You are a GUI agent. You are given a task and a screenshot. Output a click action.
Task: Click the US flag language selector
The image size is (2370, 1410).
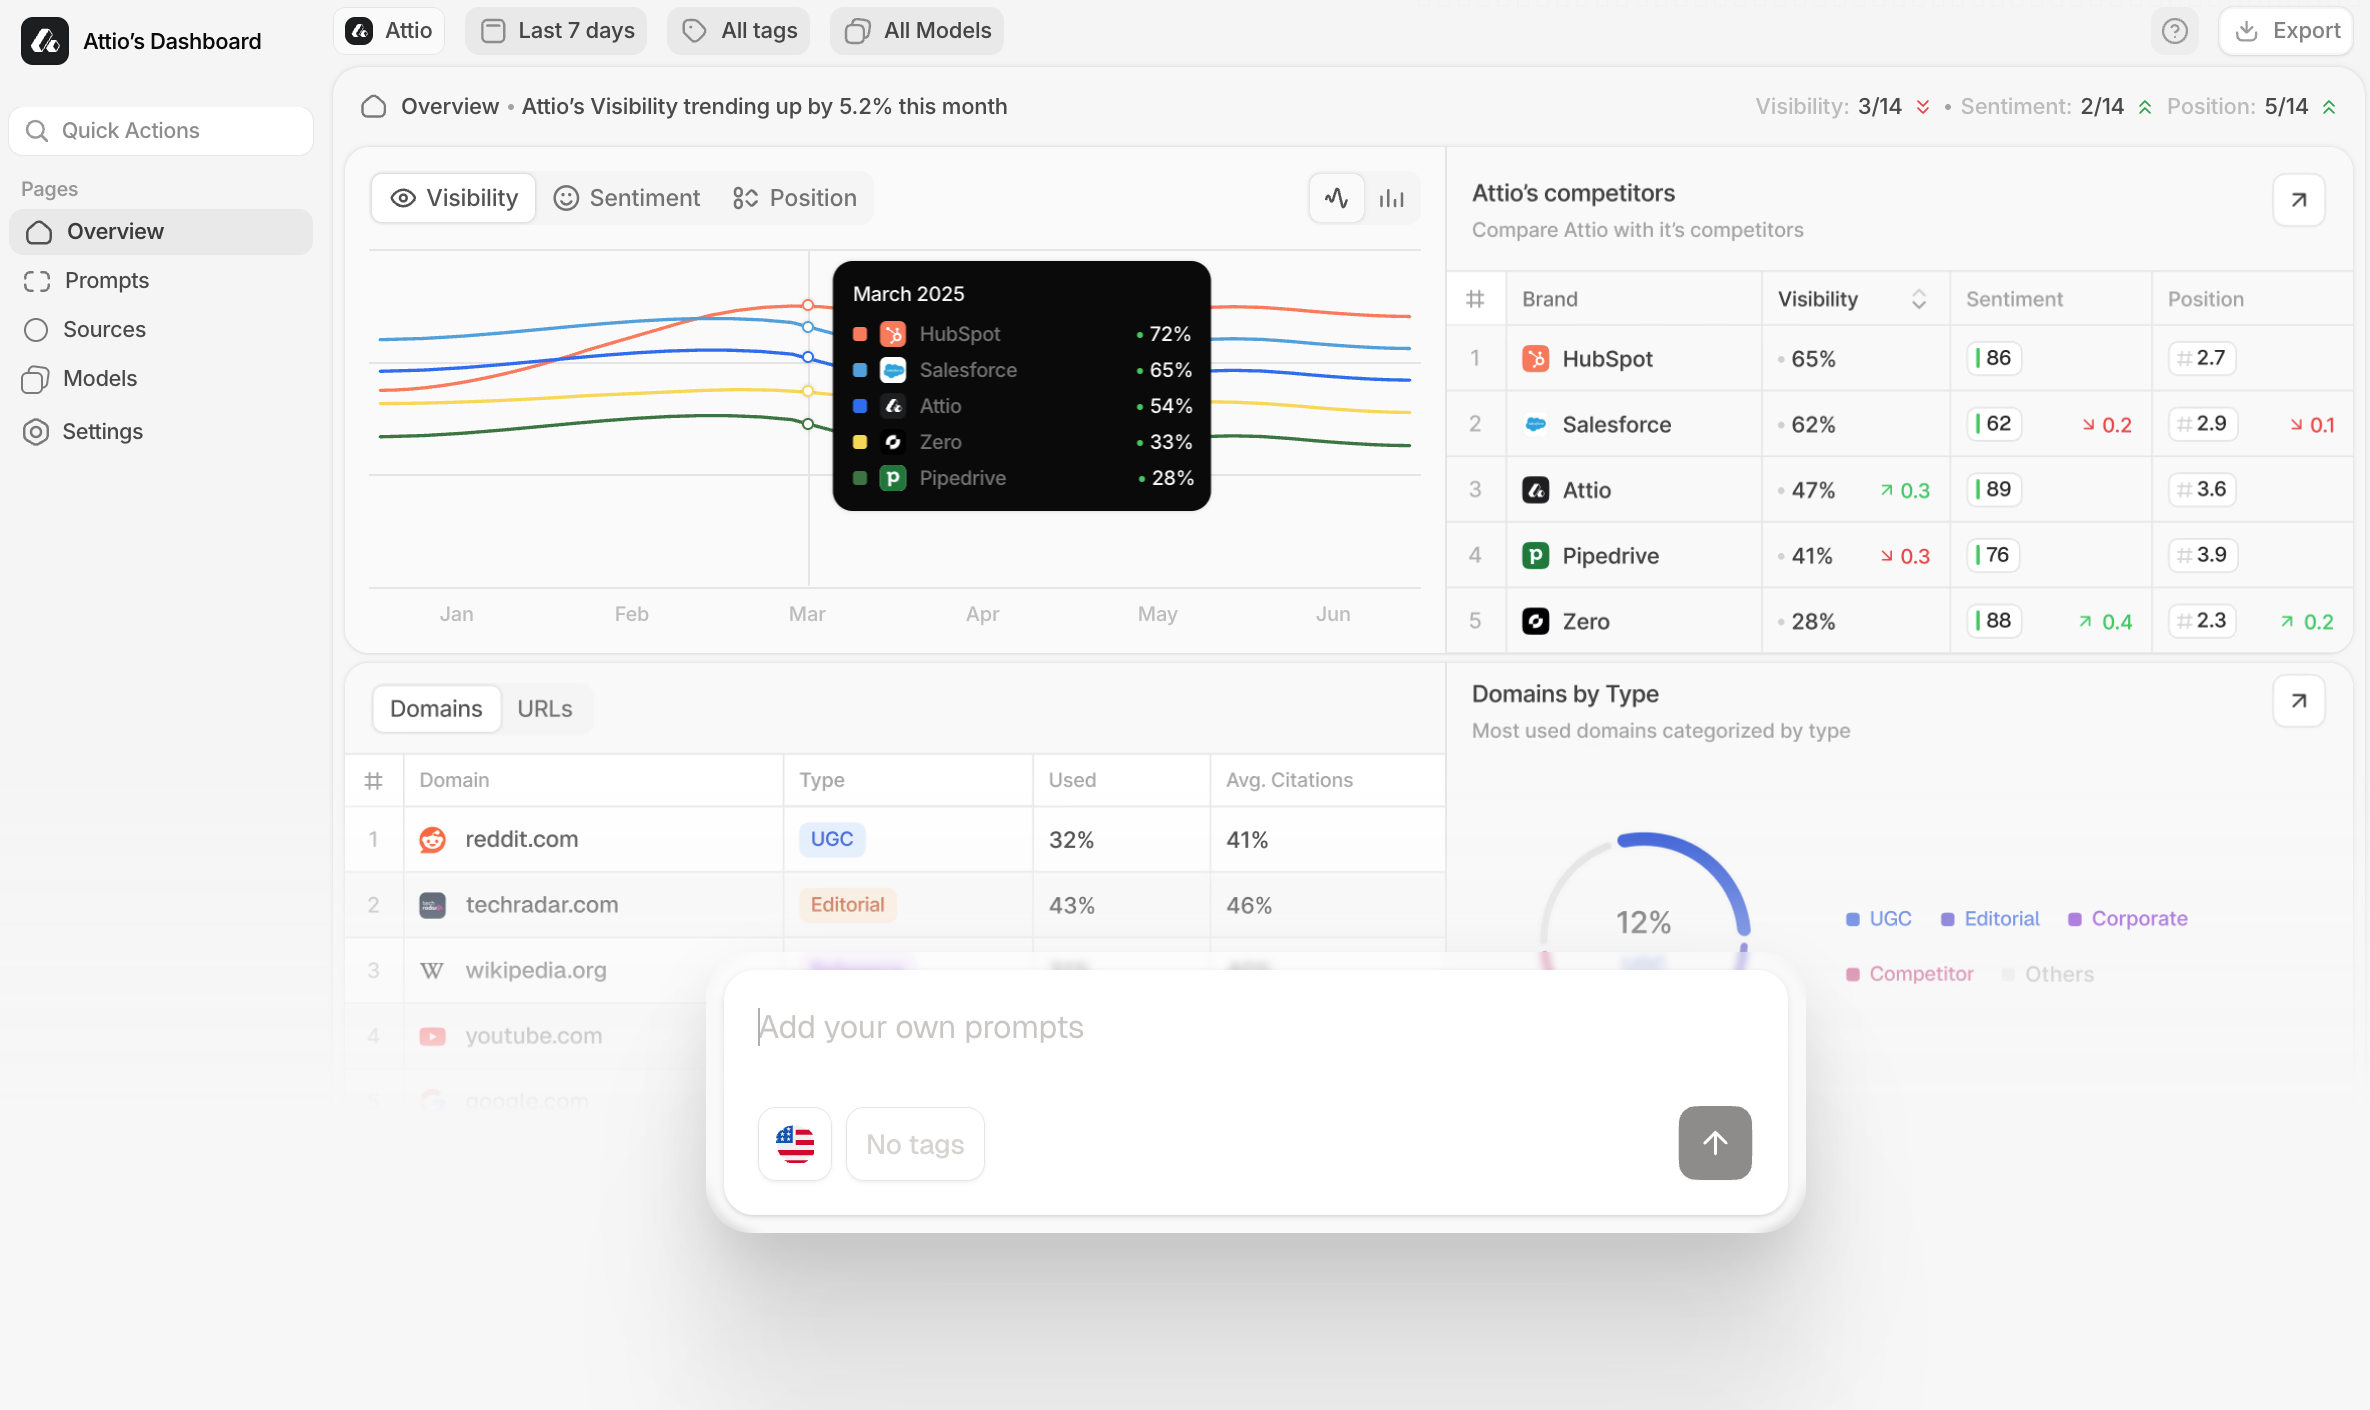click(793, 1143)
